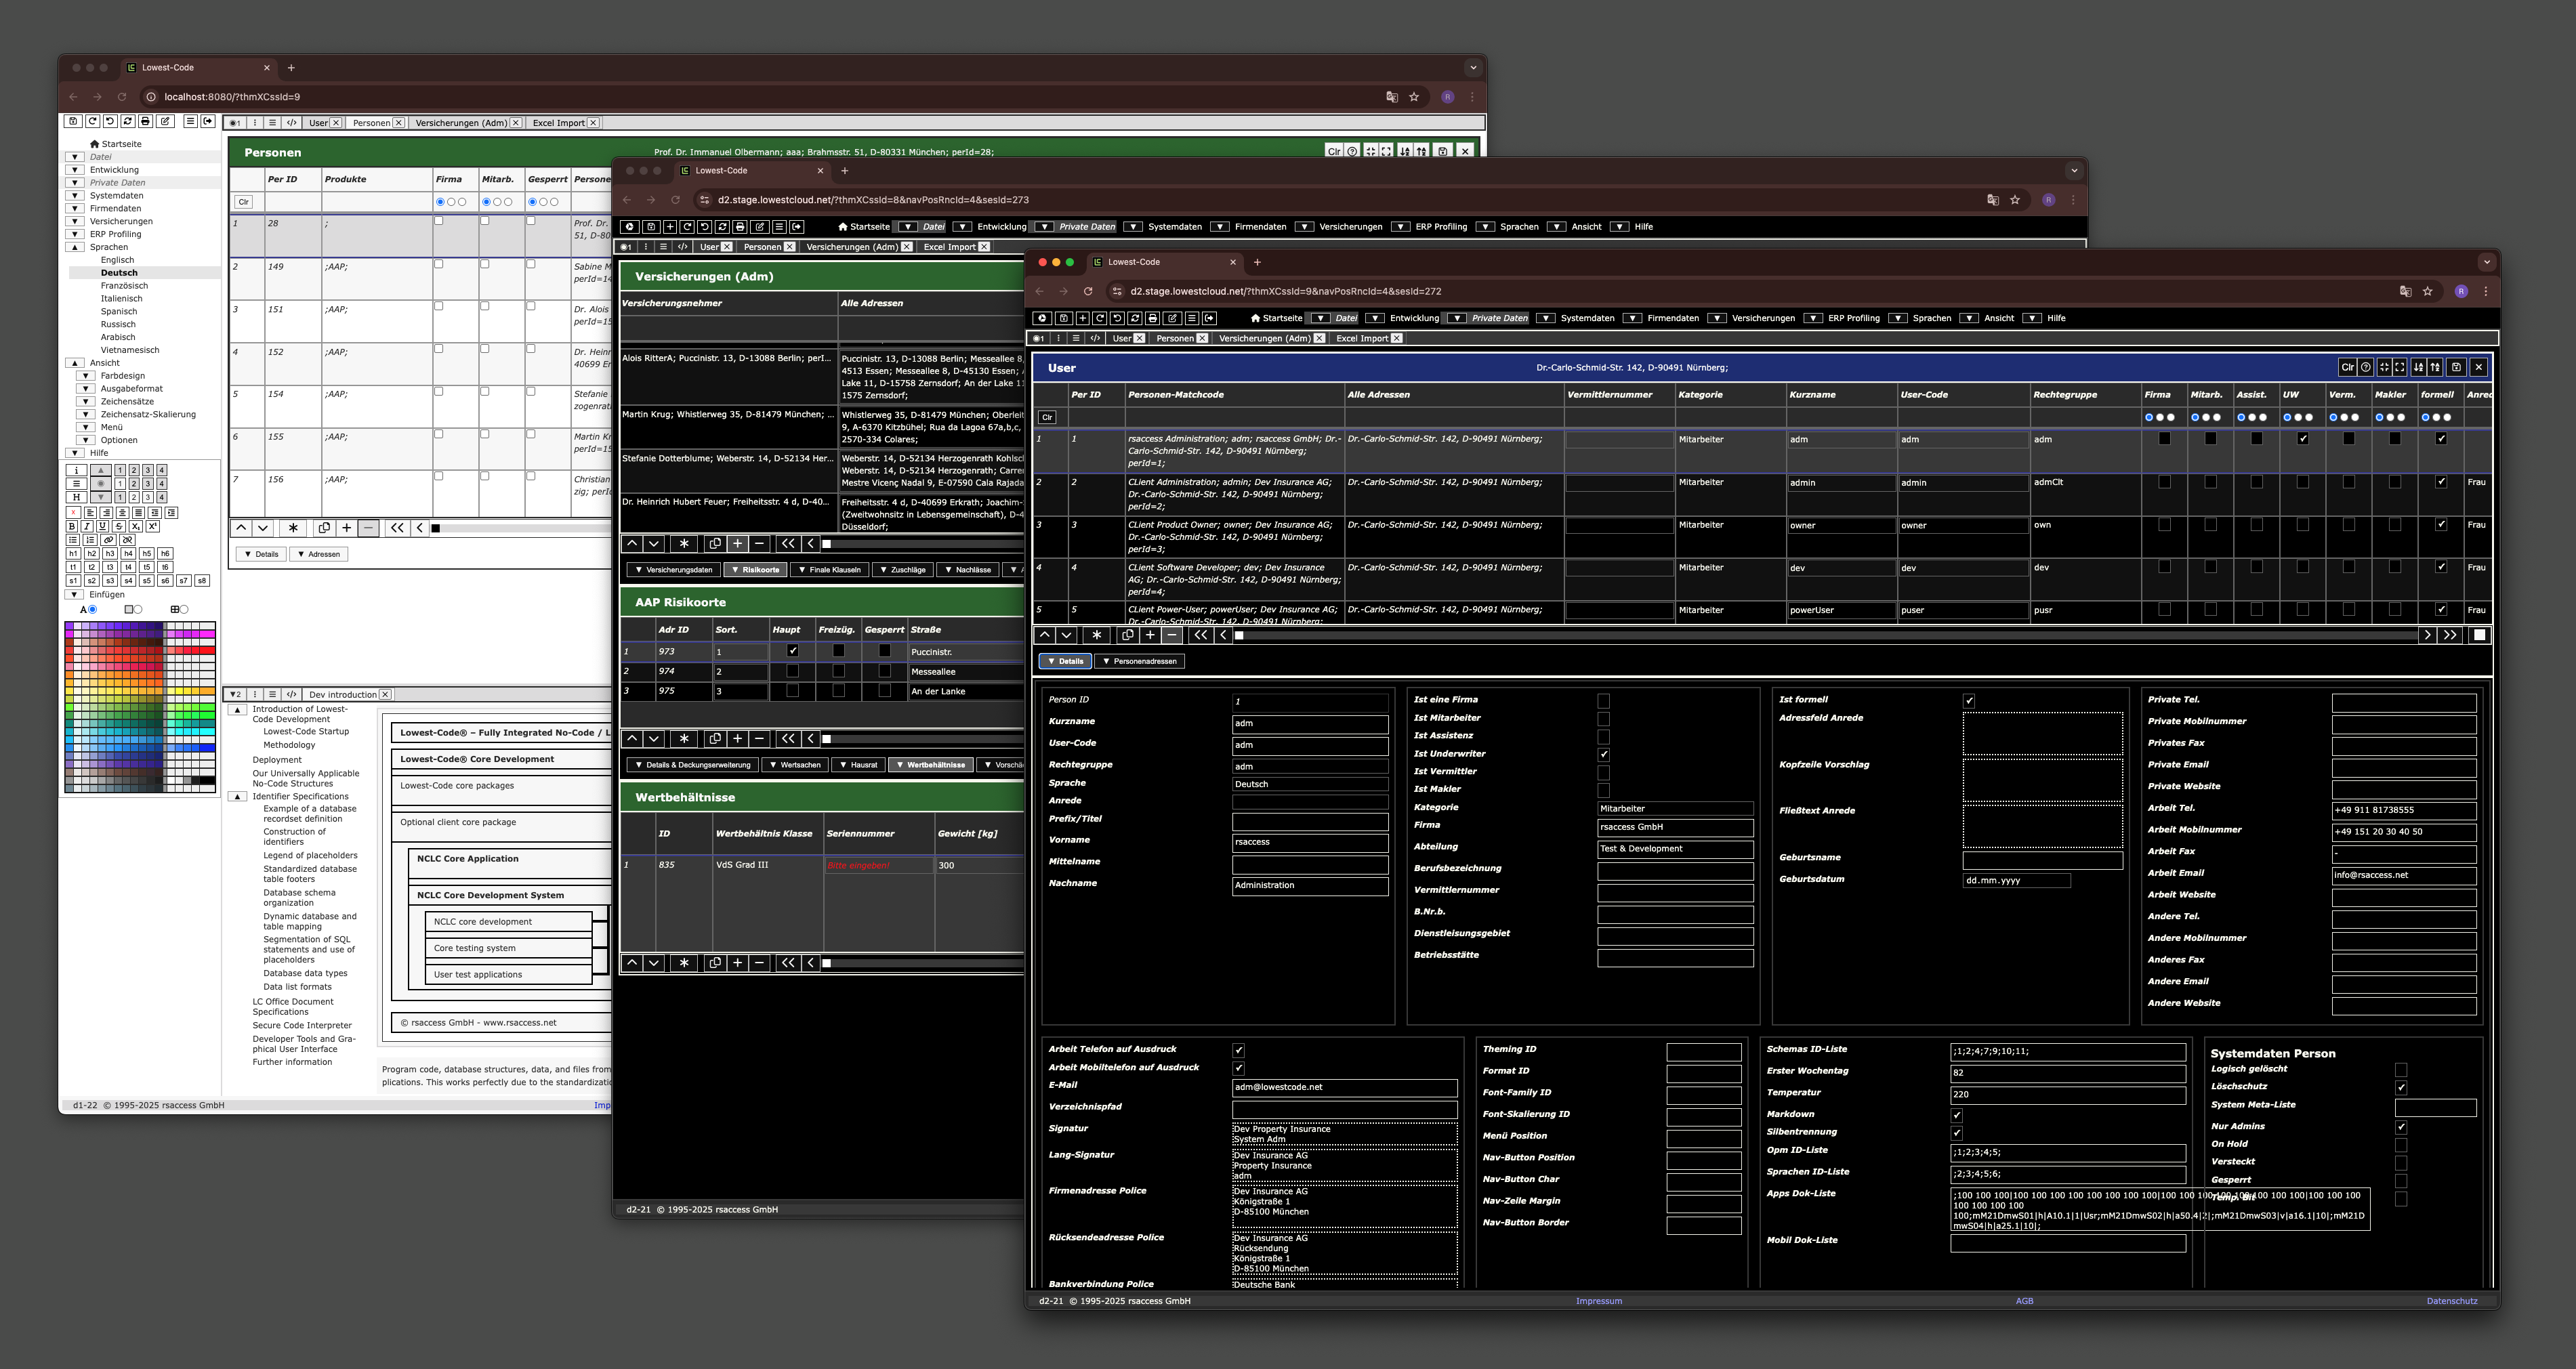Toggle Ist Underwriter checkbox in details

1604,754
